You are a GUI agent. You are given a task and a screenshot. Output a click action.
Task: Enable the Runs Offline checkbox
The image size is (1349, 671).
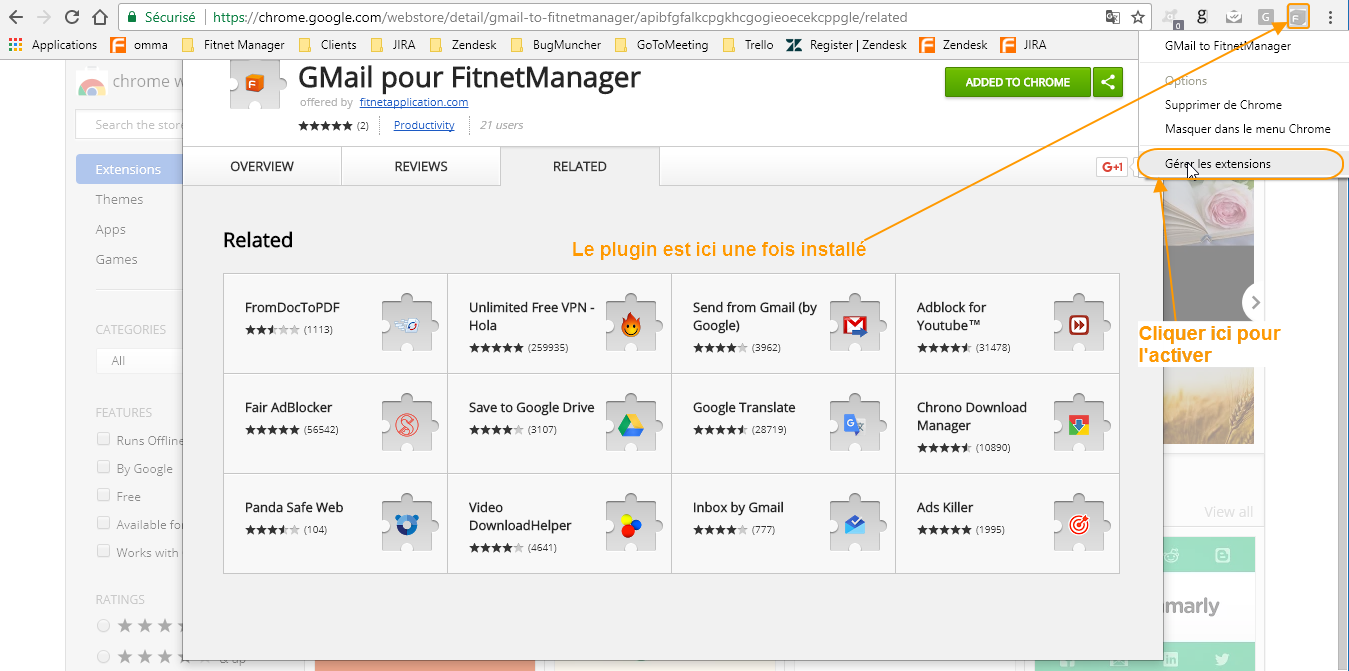click(x=103, y=439)
